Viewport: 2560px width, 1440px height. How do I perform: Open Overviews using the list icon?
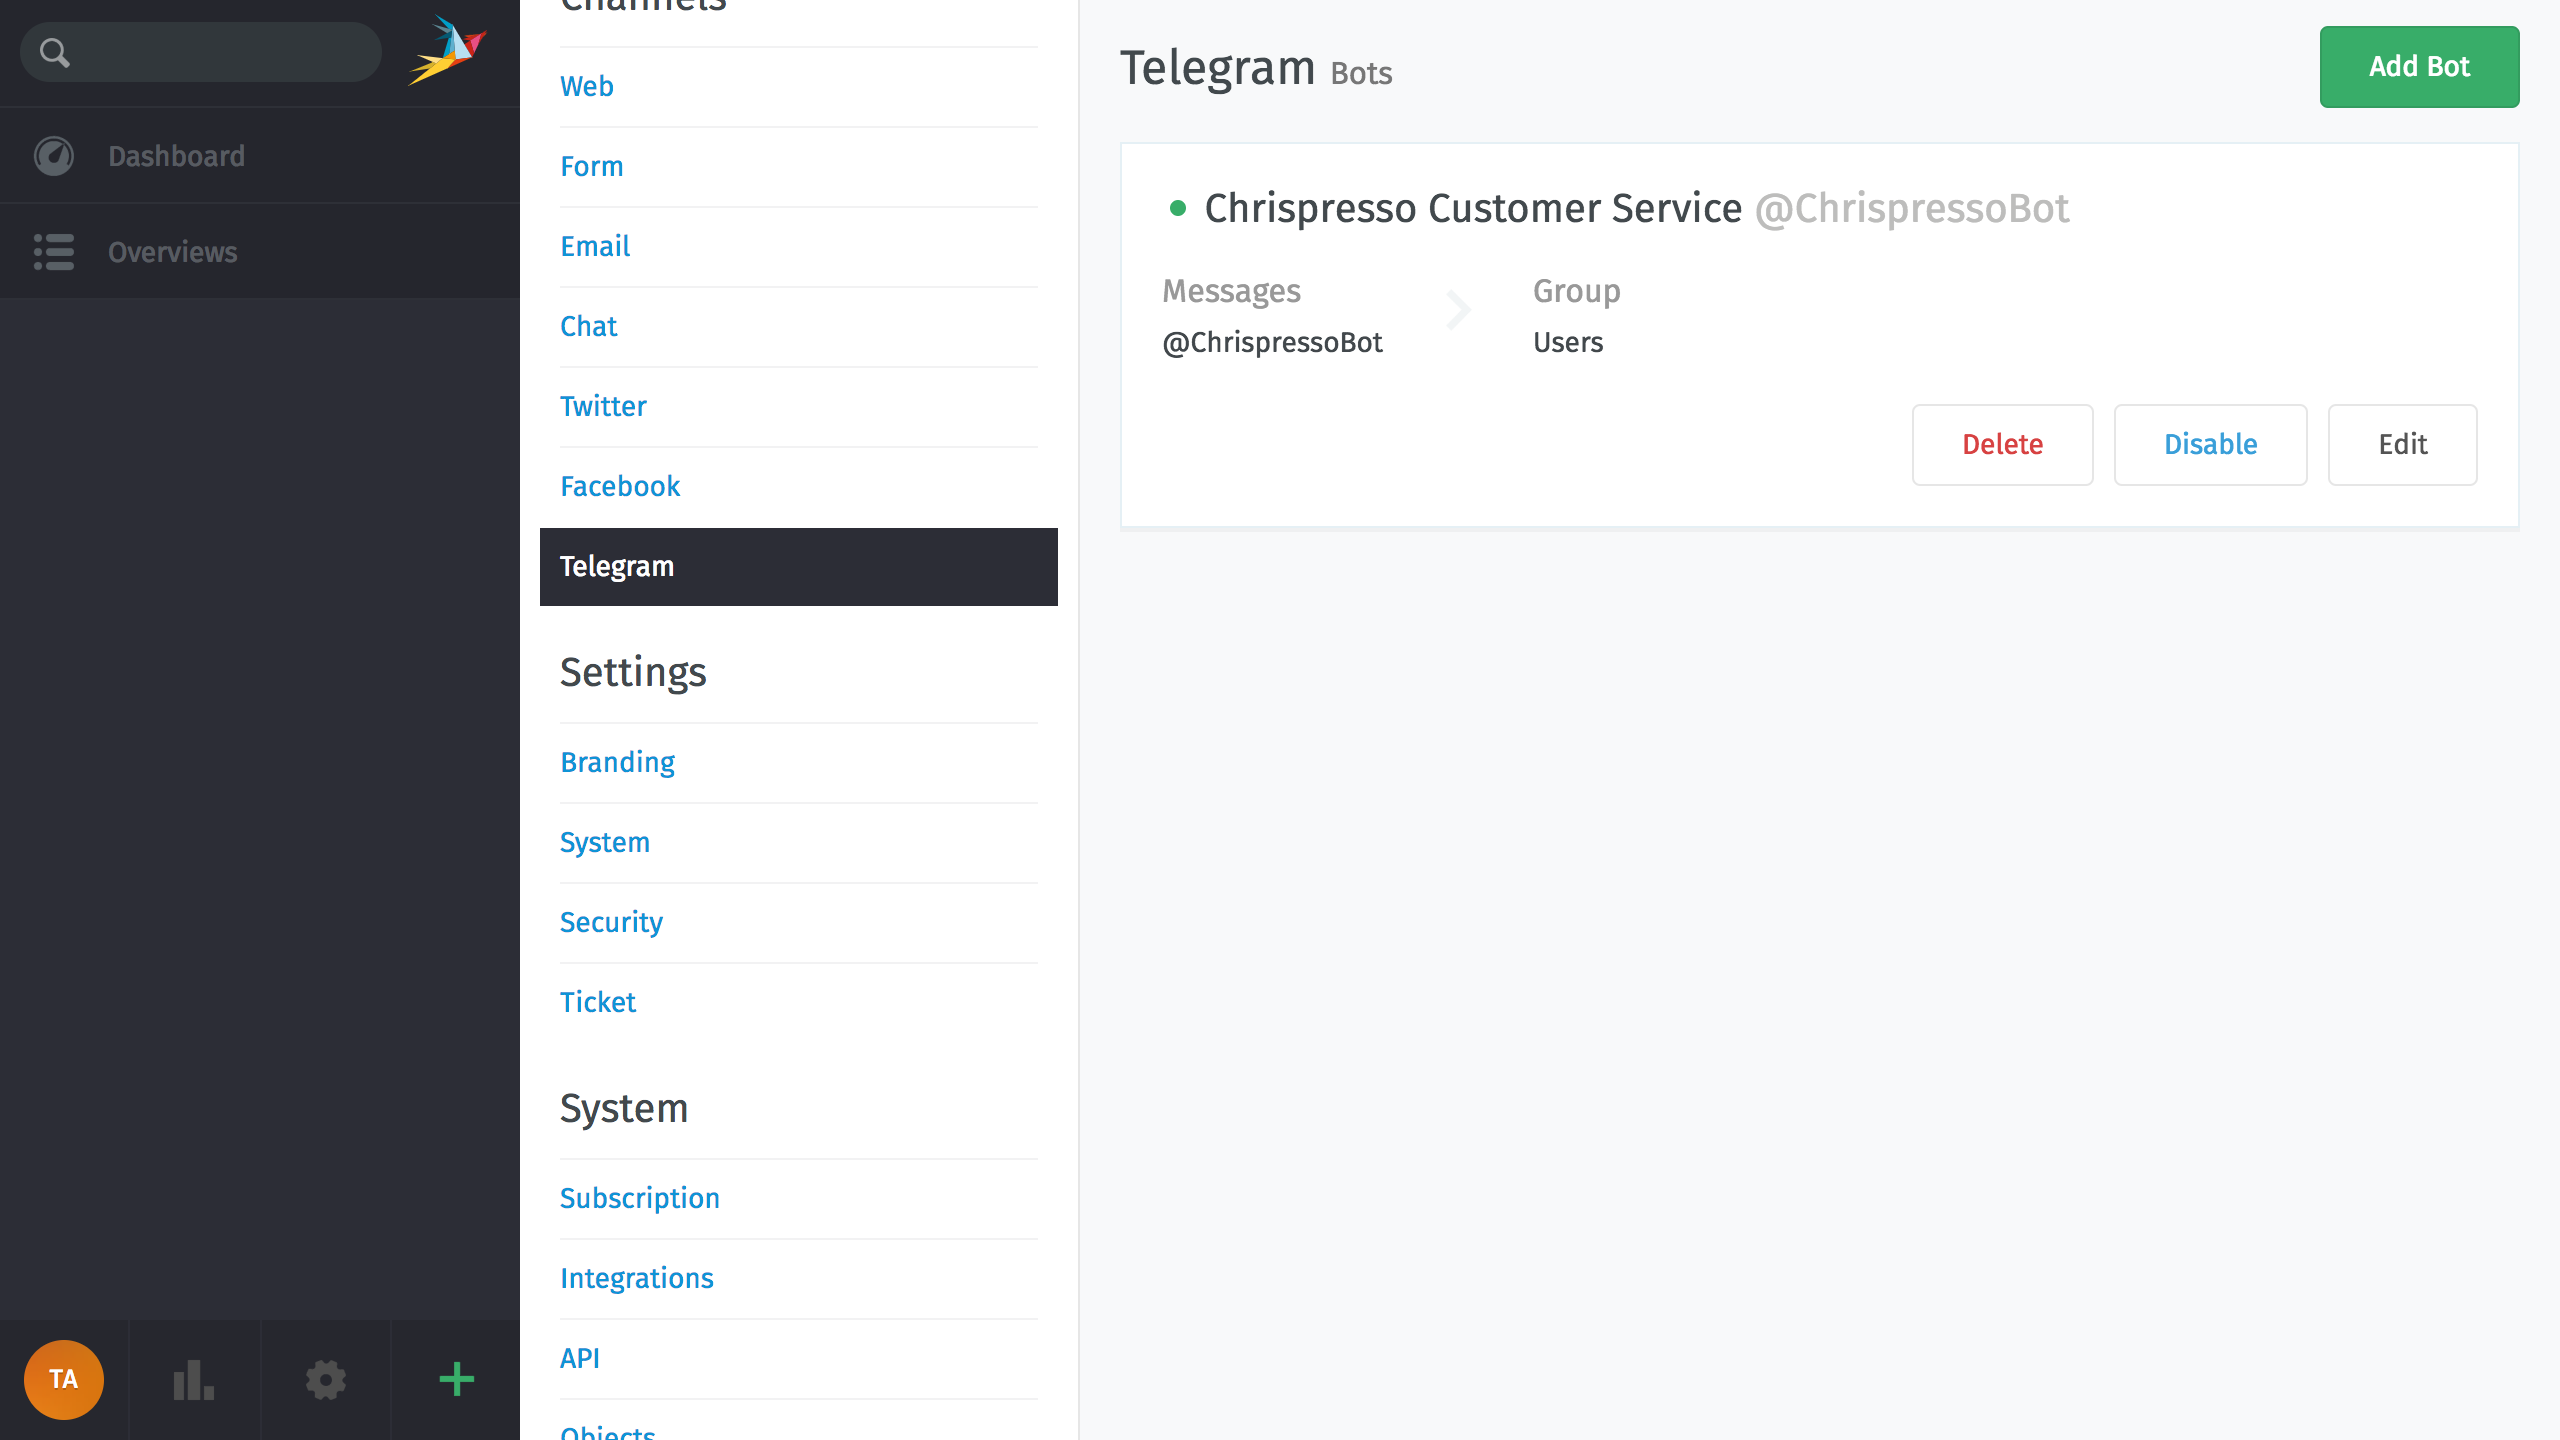coord(54,252)
